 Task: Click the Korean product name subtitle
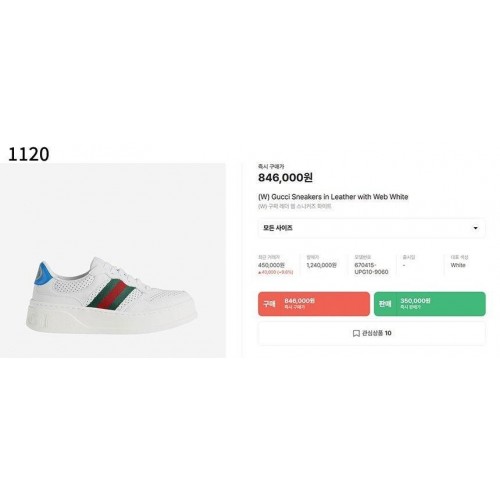click(295, 206)
